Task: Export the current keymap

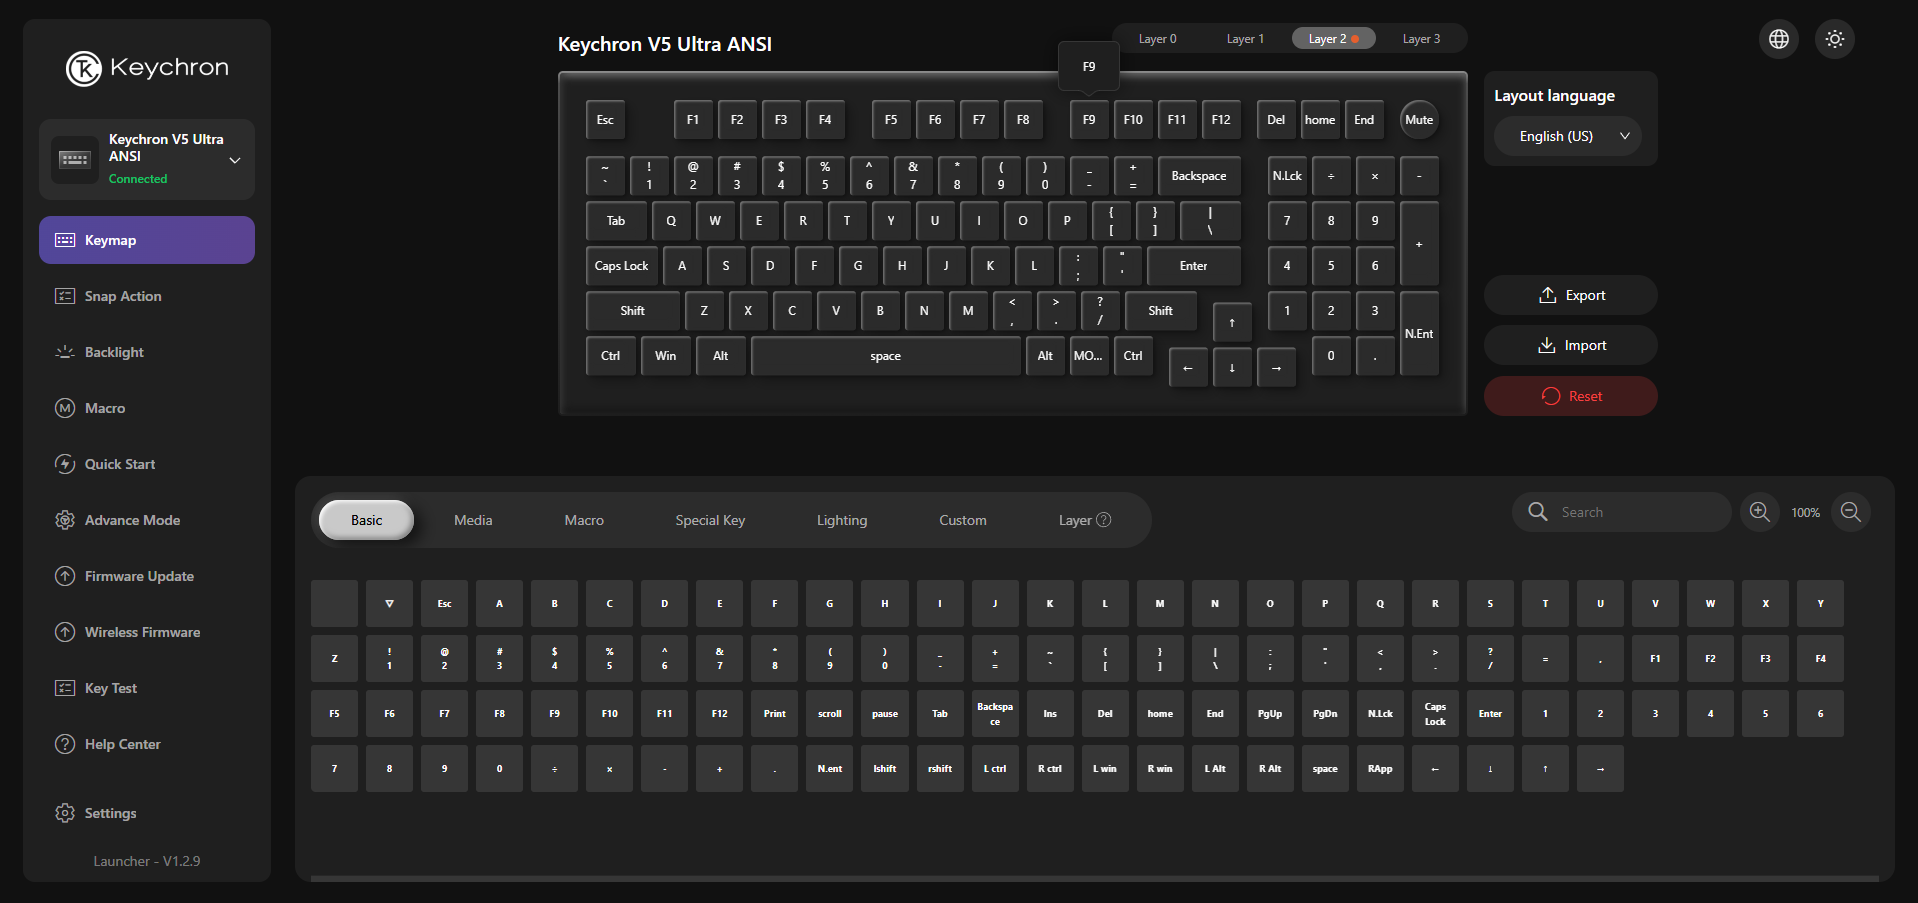Action: pos(1570,295)
